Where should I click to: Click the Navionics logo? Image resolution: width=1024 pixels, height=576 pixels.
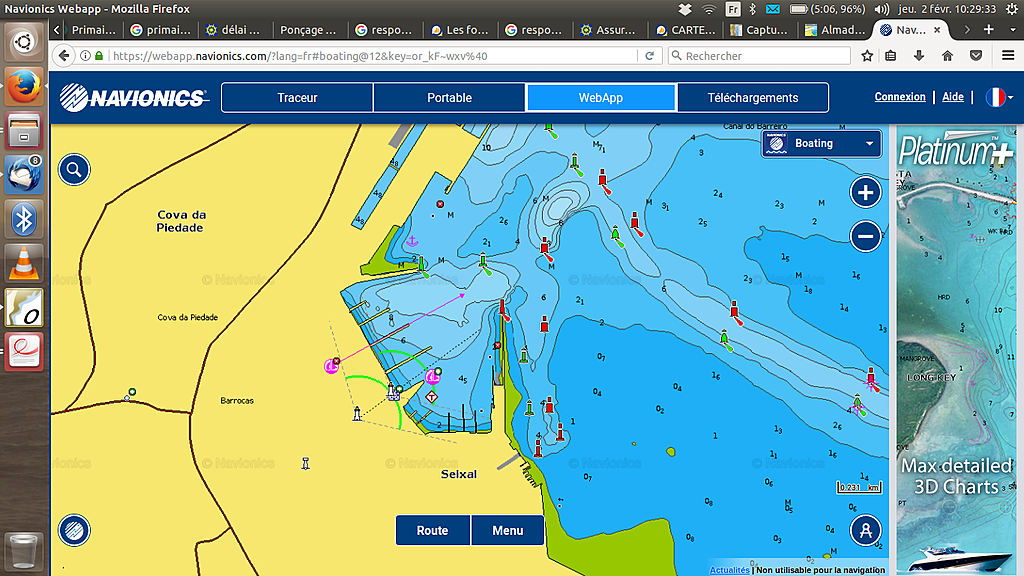pyautogui.click(x=134, y=98)
